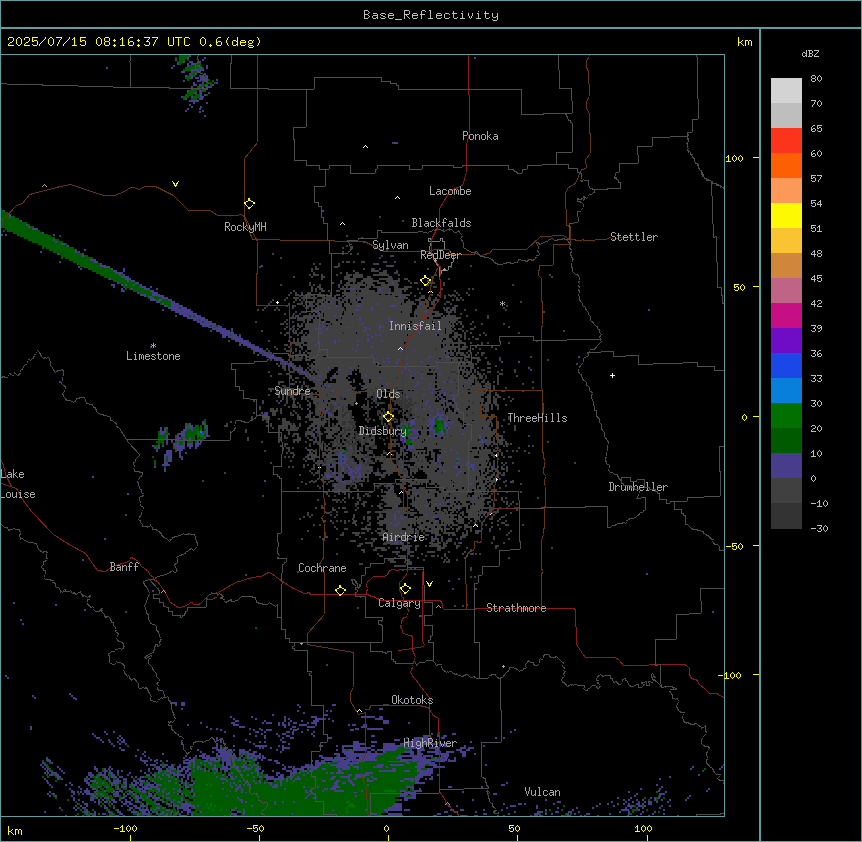Select the dark green 20-10 dBZ swatch
Screen dimensions: 862x842
tap(786, 441)
